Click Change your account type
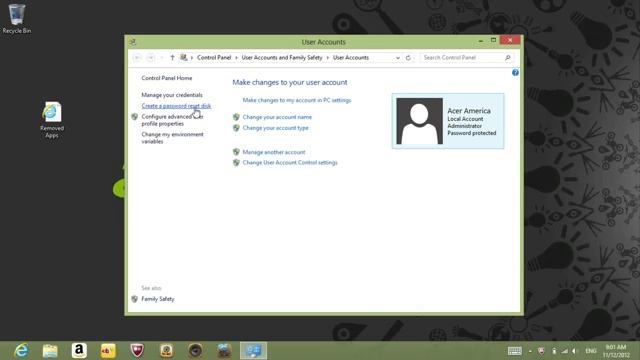640x360 pixels. coord(276,128)
